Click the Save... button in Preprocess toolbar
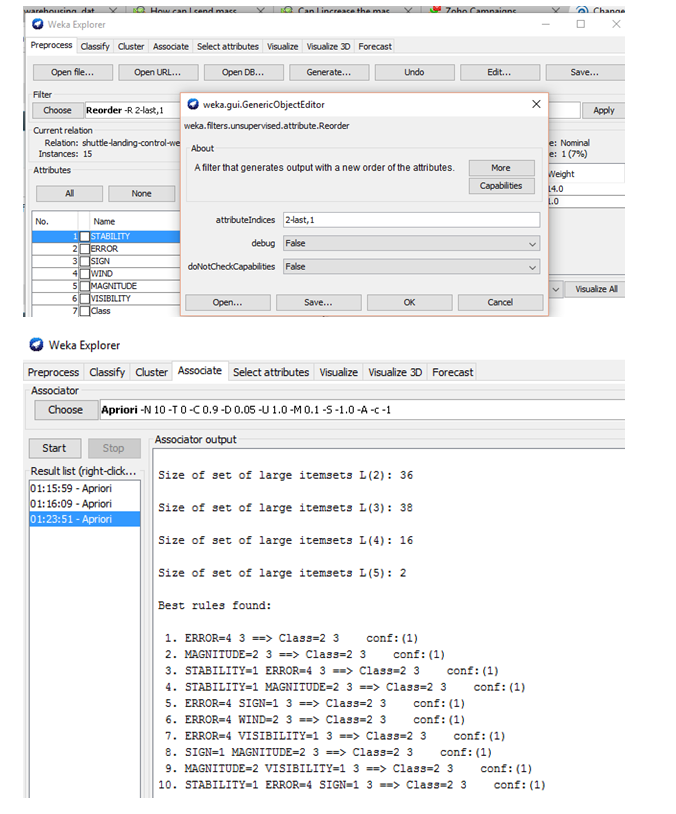 (x=585, y=73)
